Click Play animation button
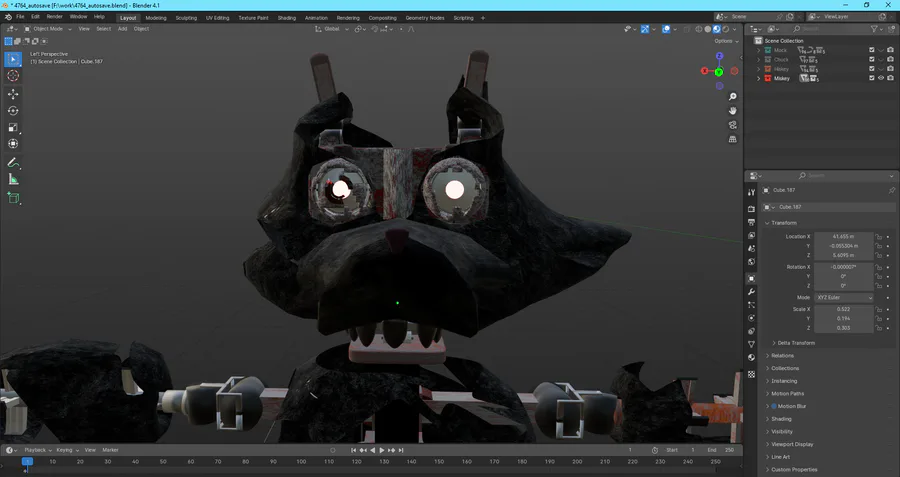This screenshot has height=477, width=900. click(x=382, y=451)
